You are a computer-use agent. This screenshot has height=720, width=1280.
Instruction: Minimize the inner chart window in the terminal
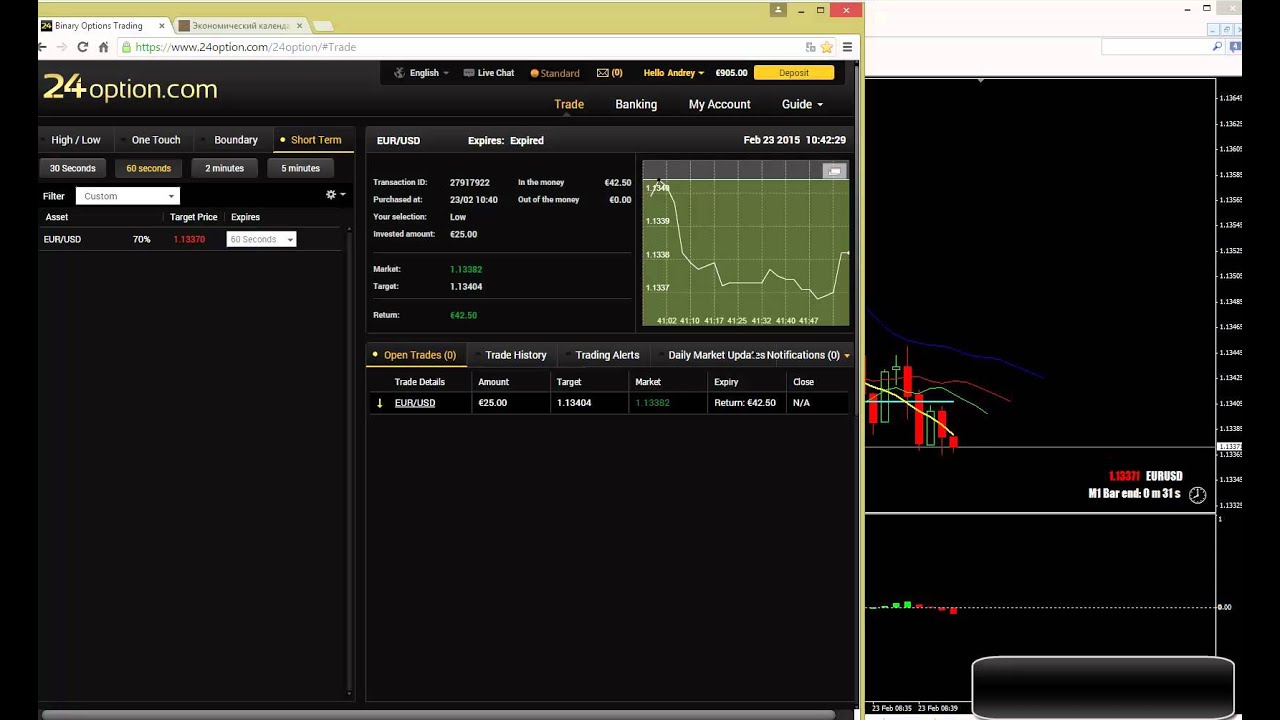1211,30
